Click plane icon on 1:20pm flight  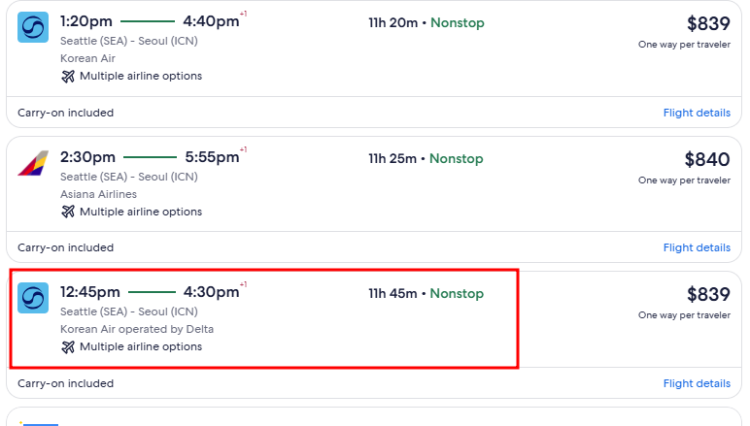click(x=68, y=76)
